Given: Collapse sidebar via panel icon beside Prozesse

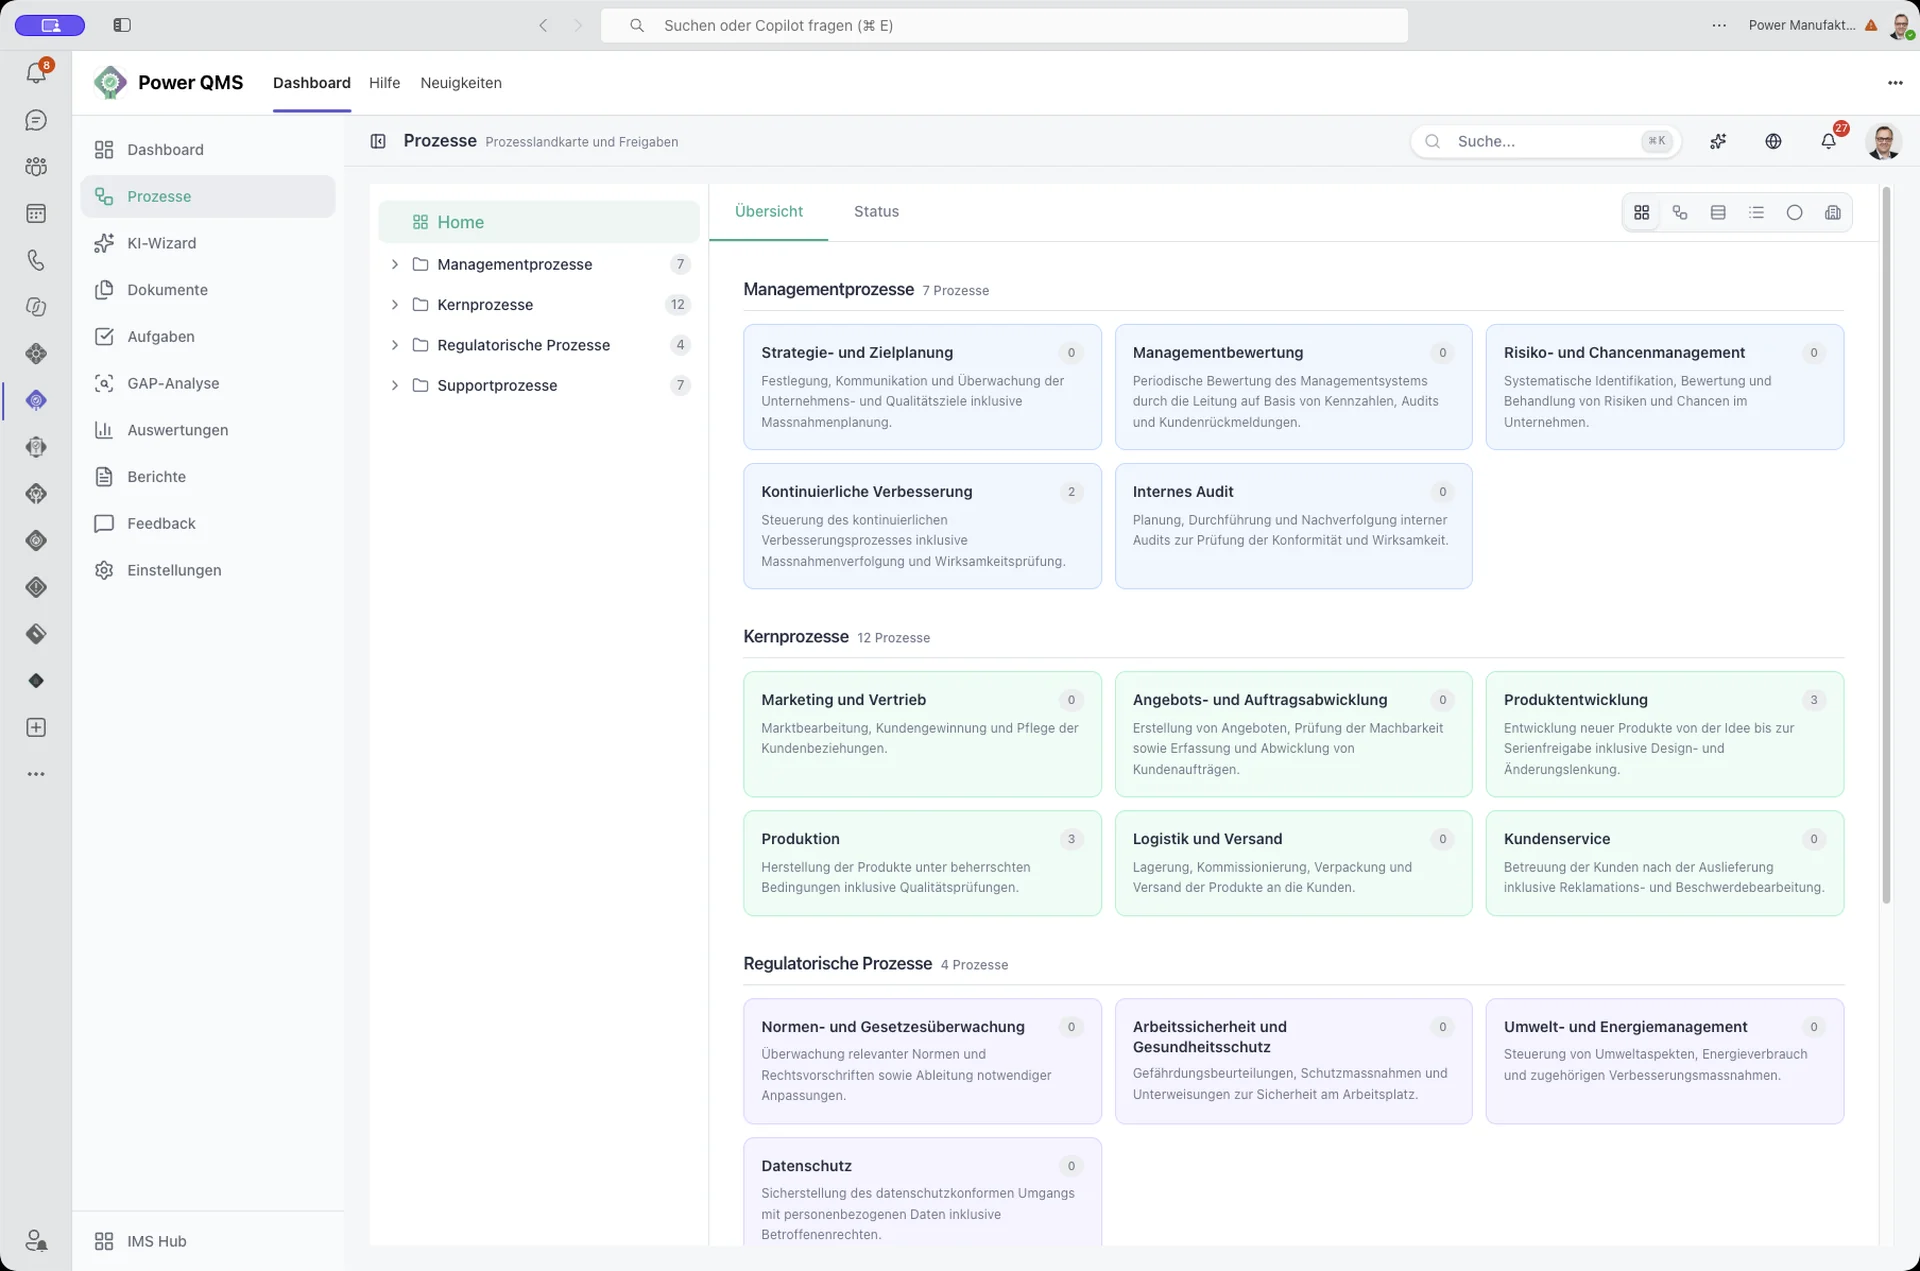Looking at the screenshot, I should tap(378, 141).
